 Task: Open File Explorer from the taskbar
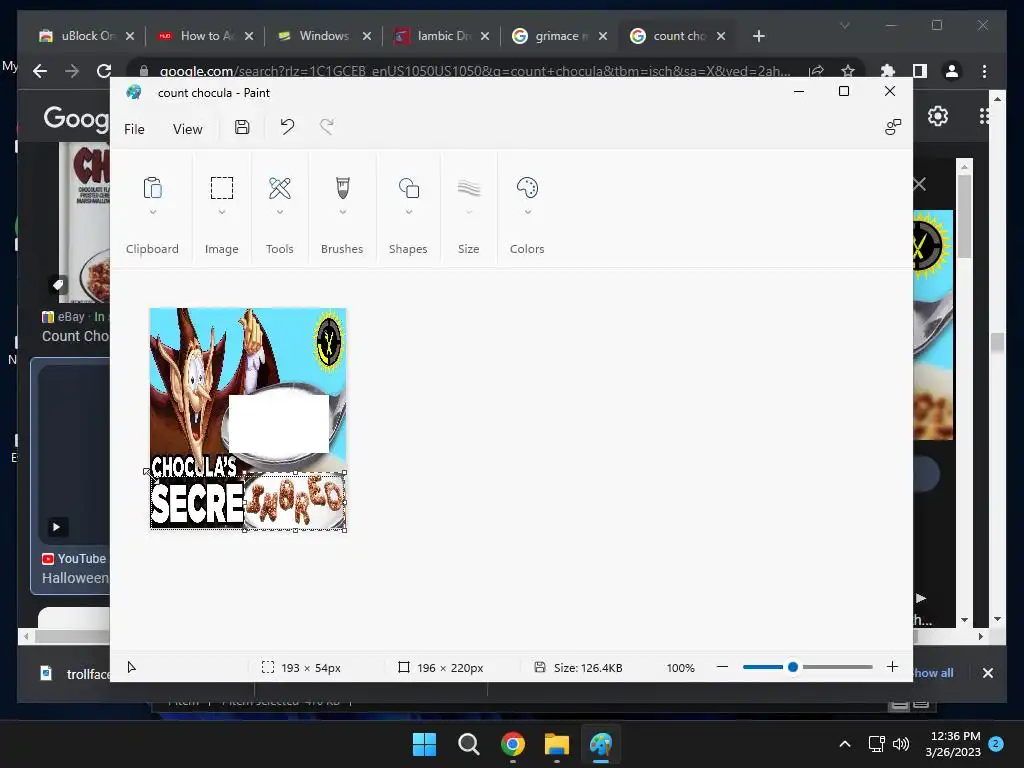pos(557,744)
